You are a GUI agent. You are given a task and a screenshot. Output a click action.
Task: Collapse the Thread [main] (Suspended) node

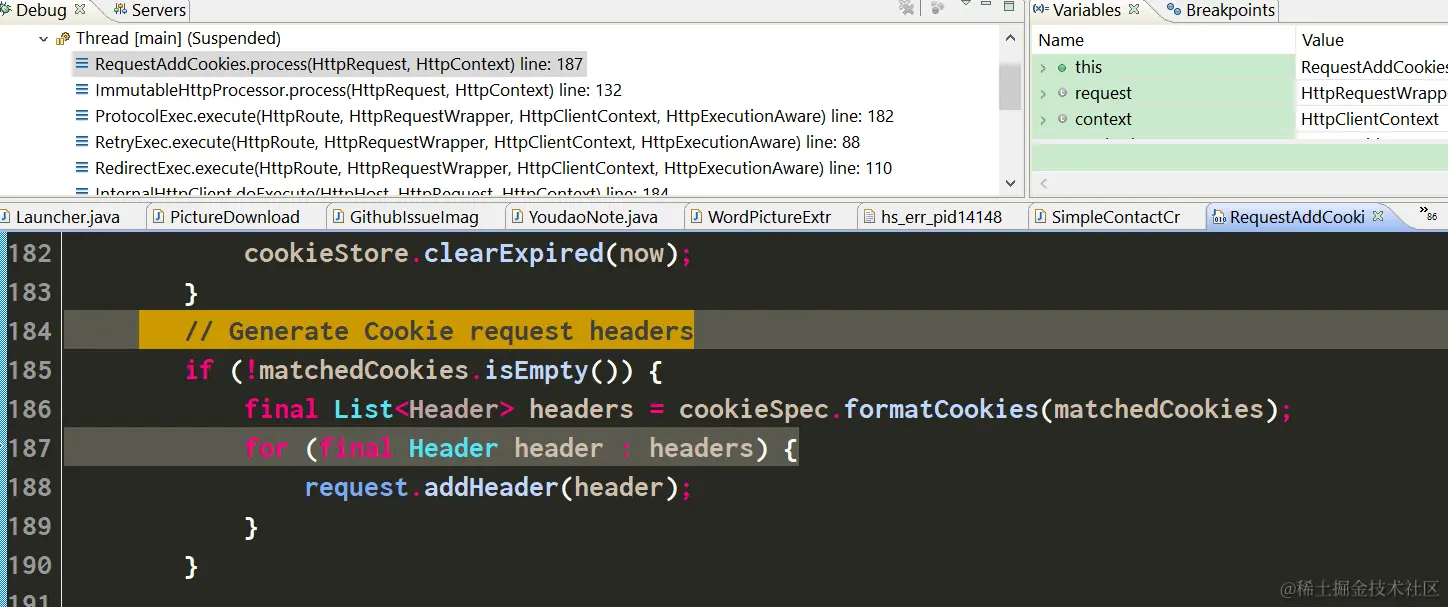click(x=43, y=39)
